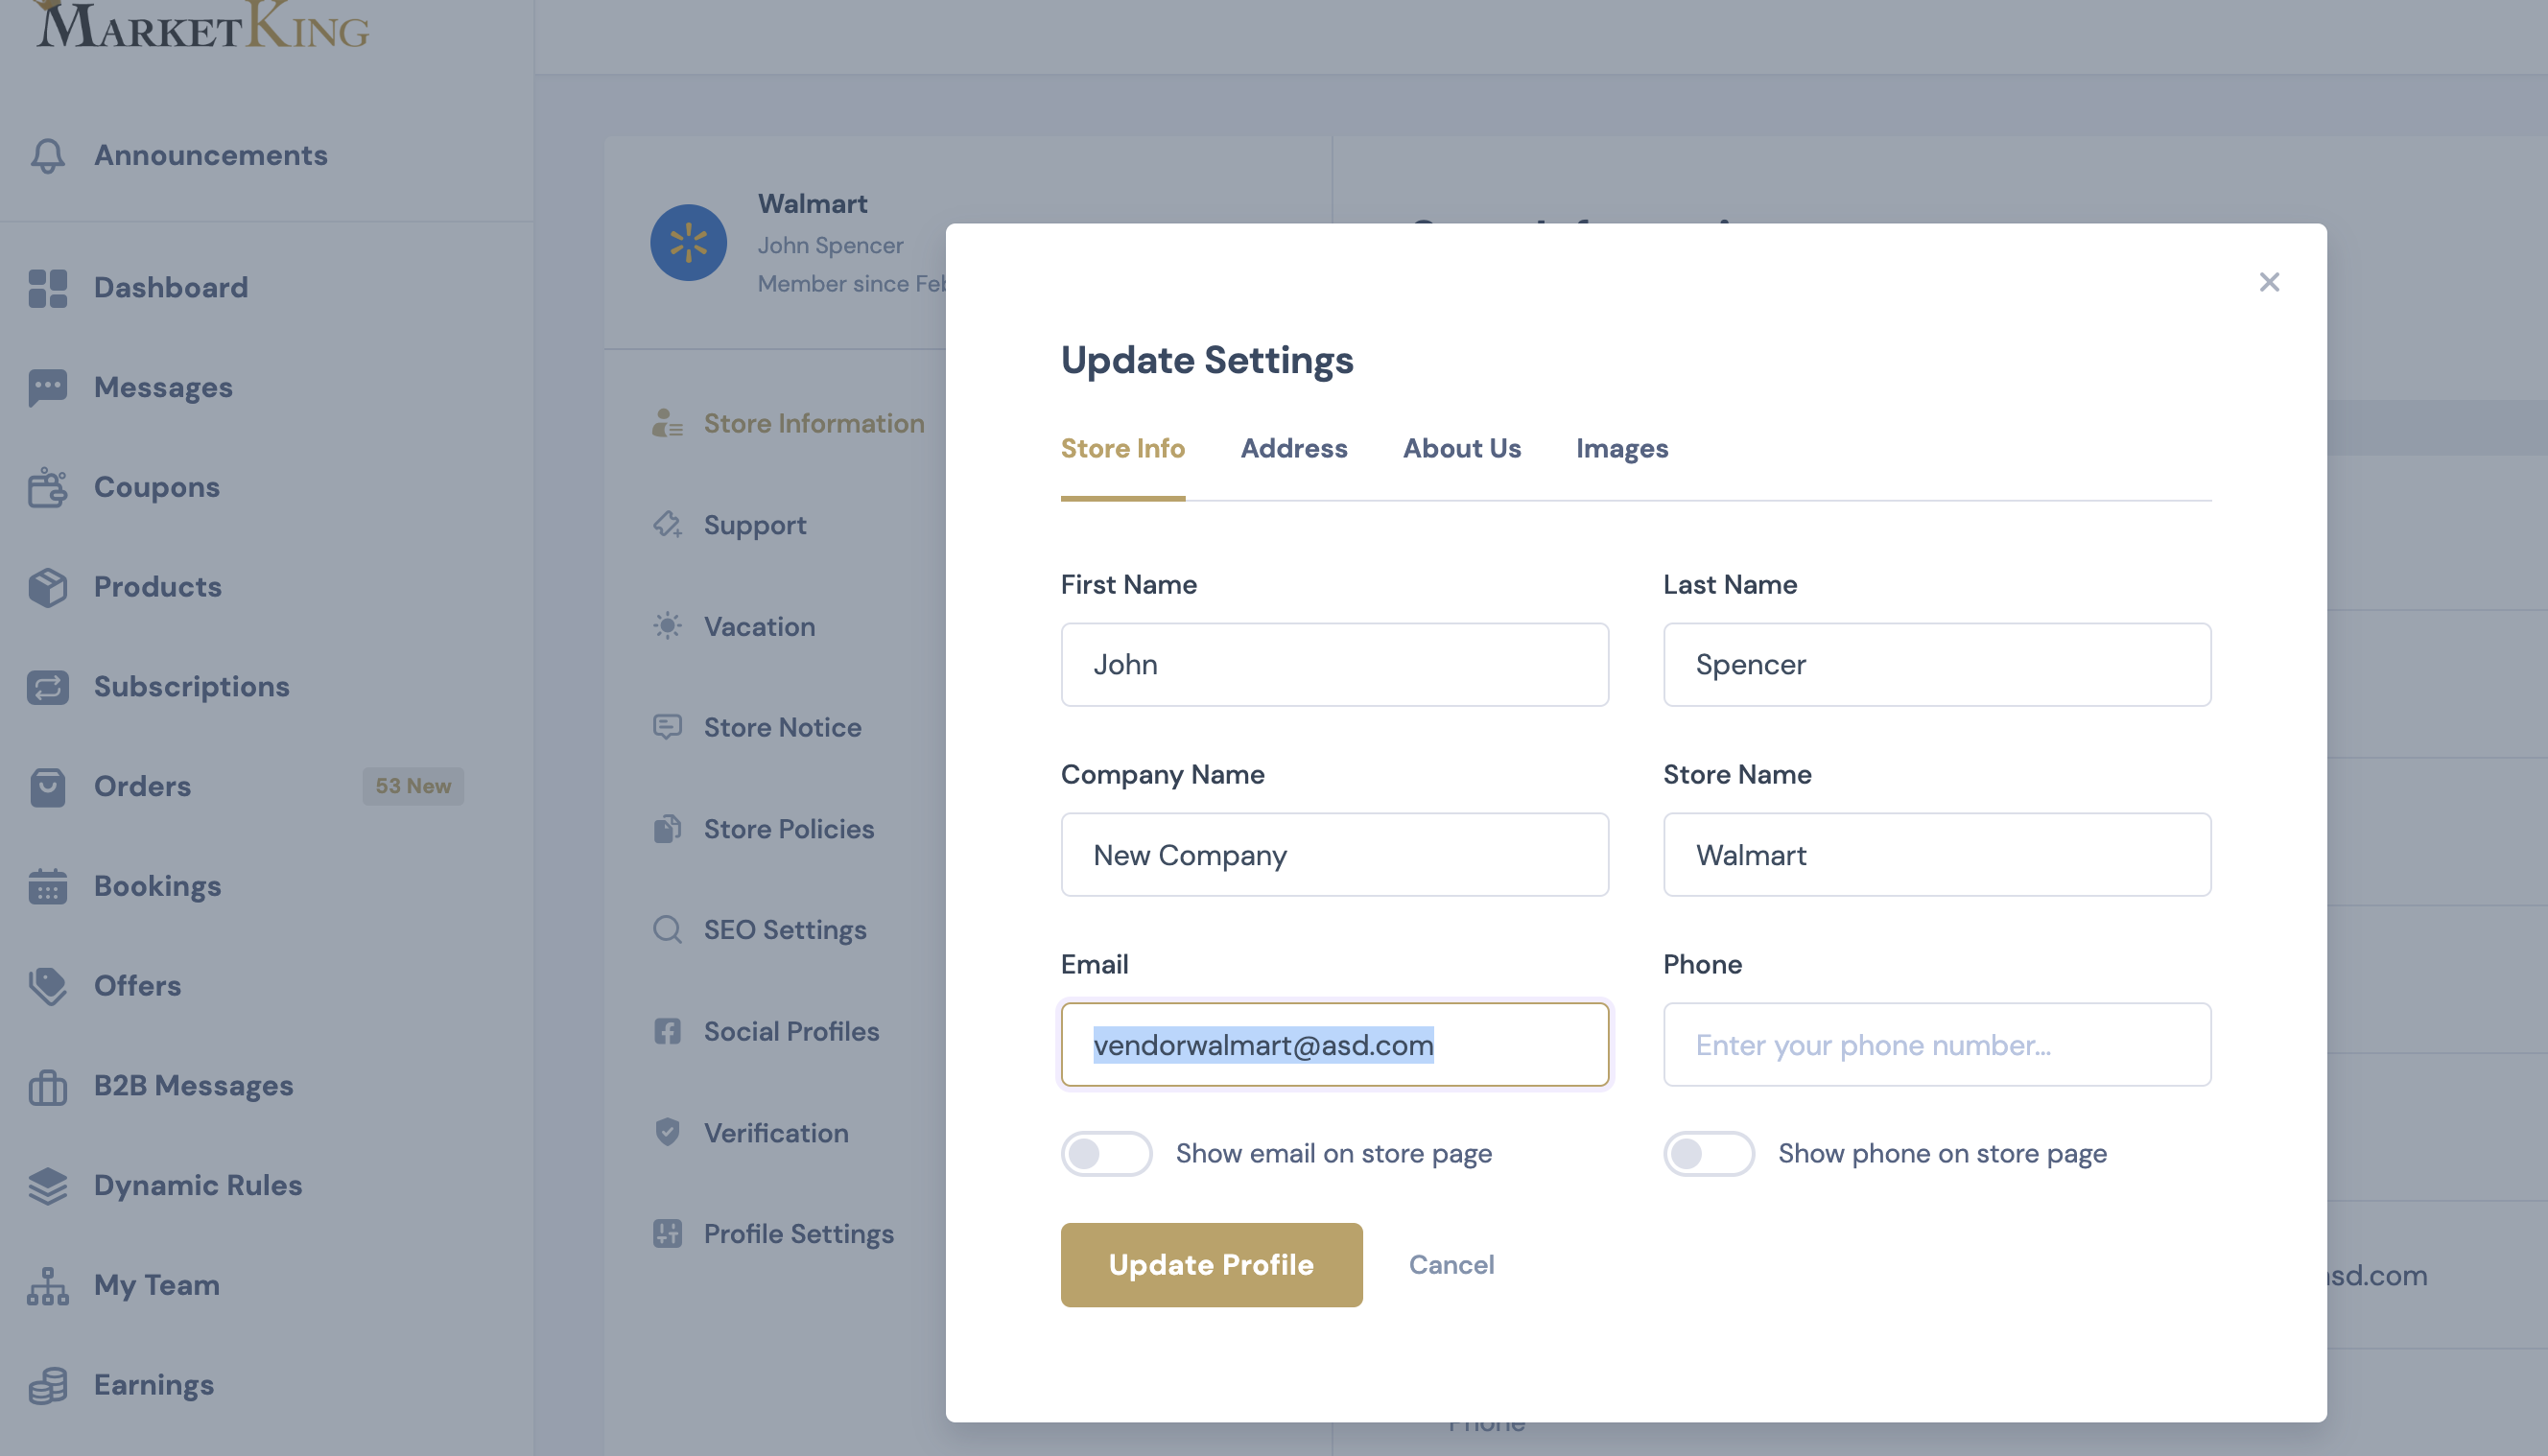Click the Messages chat bubble icon
This screenshot has height=1456, width=2548.
coord(47,388)
